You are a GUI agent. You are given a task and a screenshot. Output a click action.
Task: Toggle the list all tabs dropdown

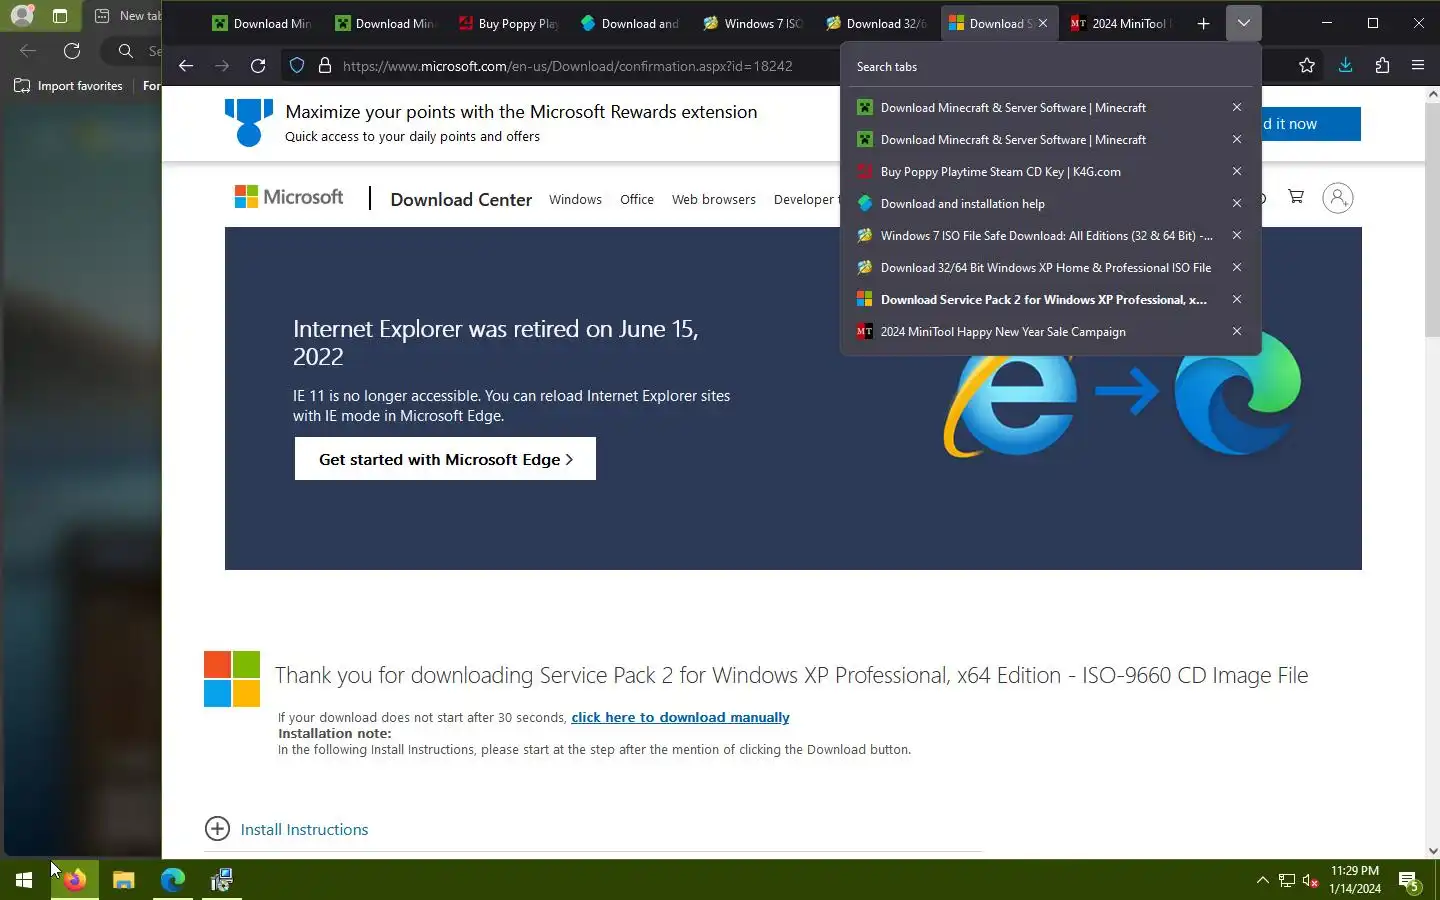coord(1243,23)
